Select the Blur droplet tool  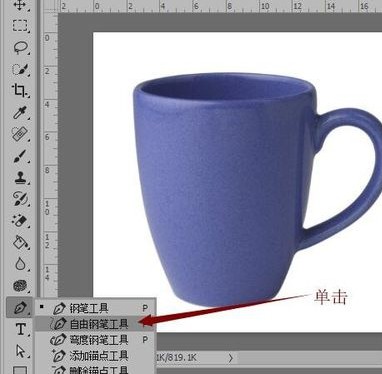click(21, 264)
